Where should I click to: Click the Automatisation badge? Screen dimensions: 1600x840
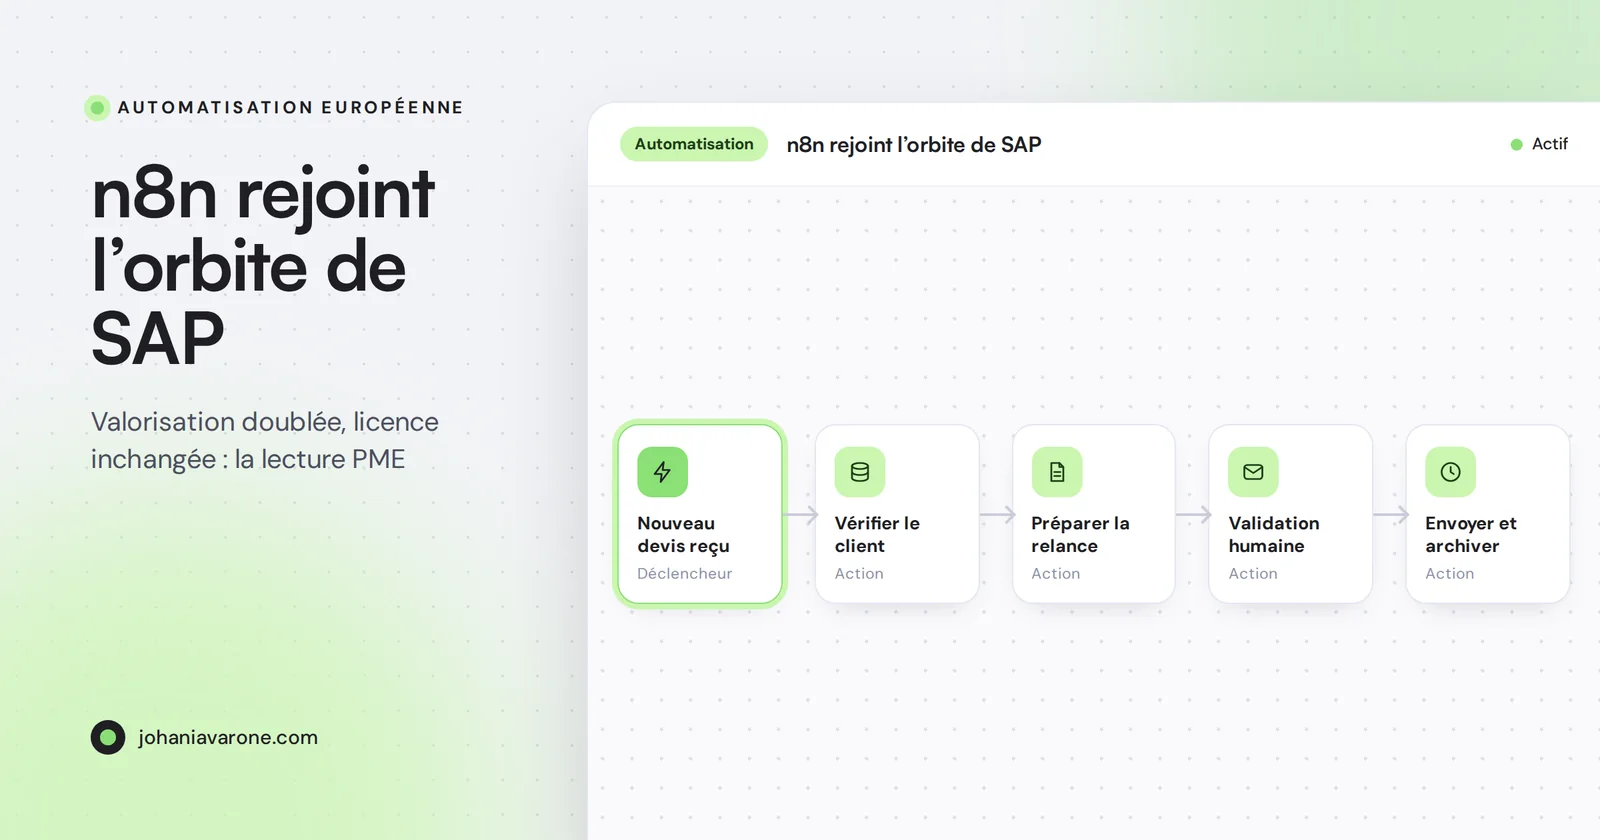point(694,144)
